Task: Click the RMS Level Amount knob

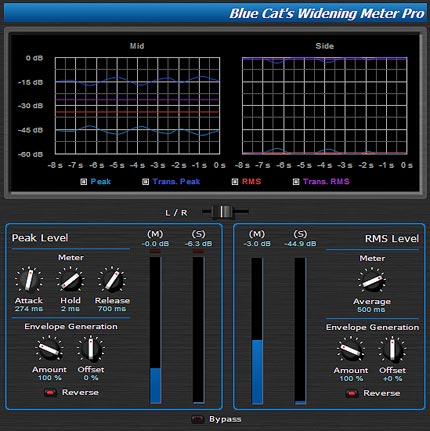Action: coord(351,350)
